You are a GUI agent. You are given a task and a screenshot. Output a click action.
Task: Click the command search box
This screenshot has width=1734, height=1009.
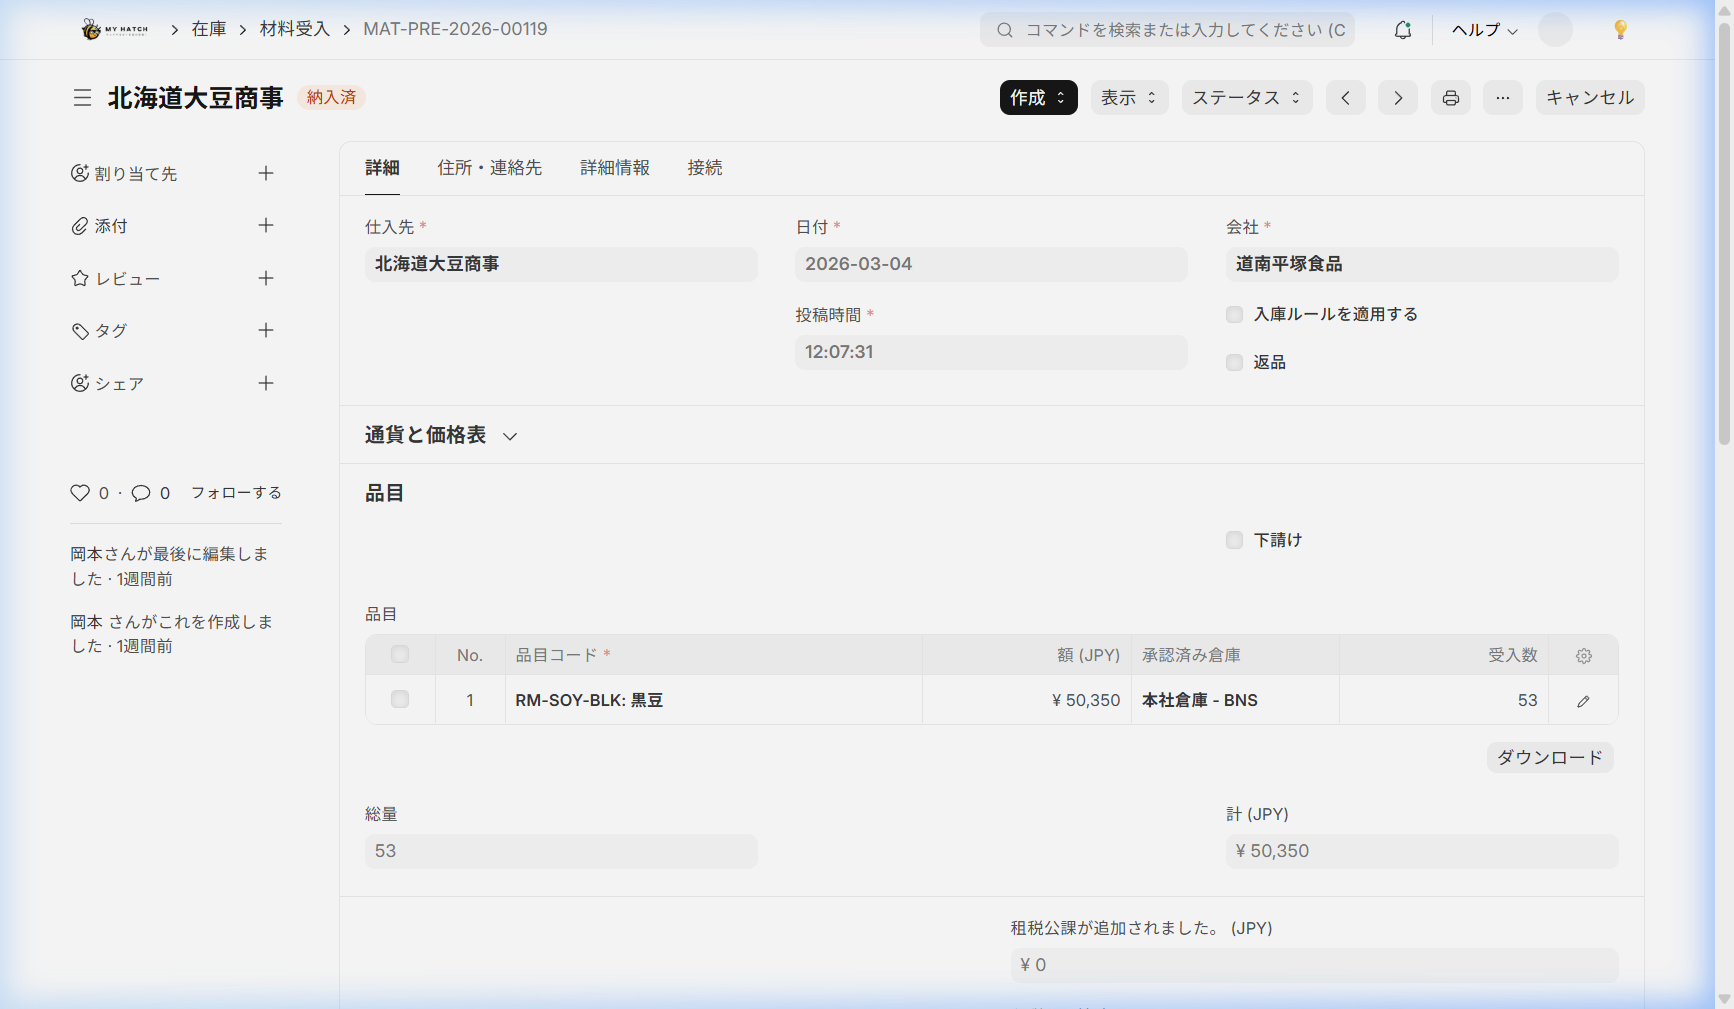(x=1168, y=30)
